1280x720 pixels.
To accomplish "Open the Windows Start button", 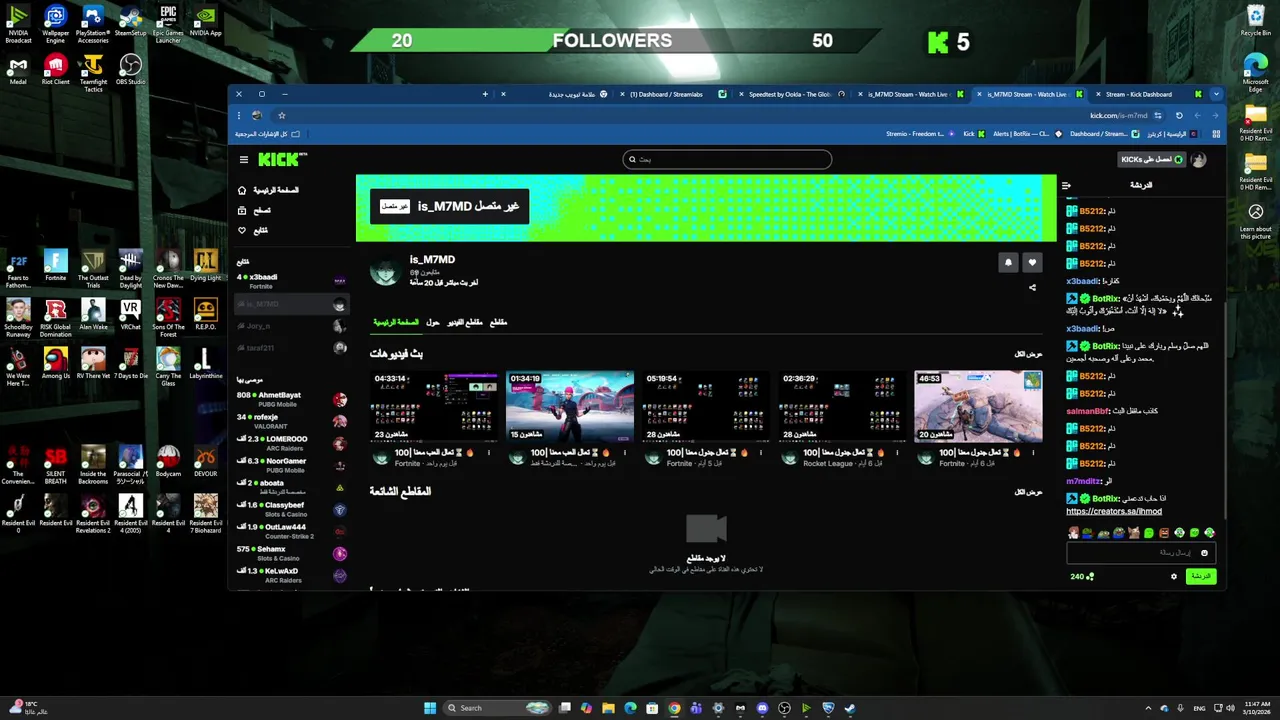I will (x=430, y=708).
